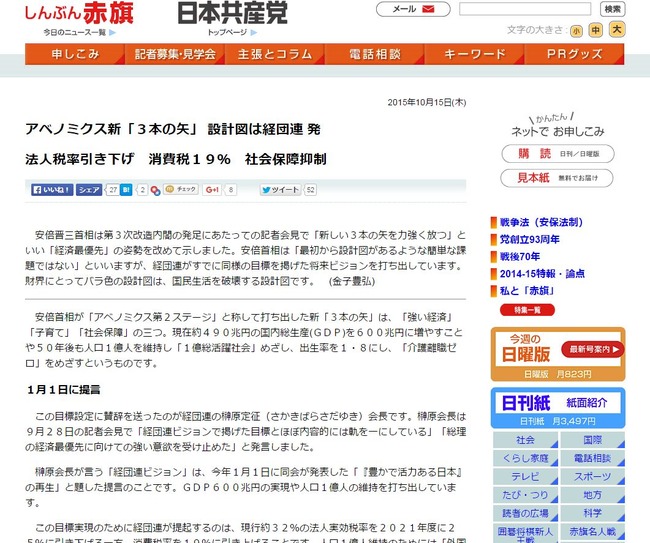
Task: Open the 読者の広場 category
Action: 525,513
